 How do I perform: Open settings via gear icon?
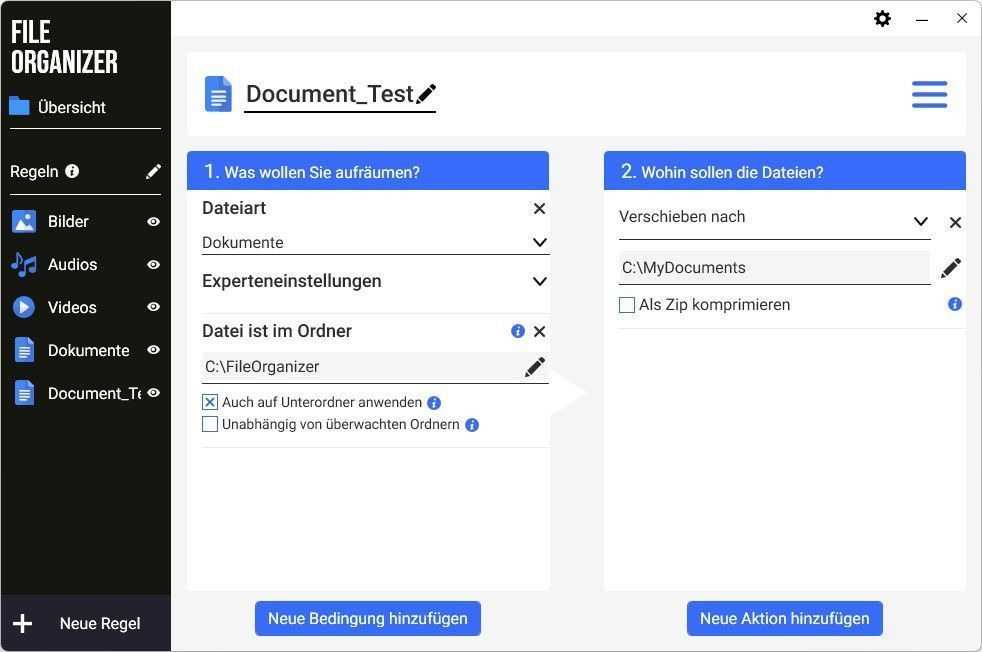coord(882,19)
